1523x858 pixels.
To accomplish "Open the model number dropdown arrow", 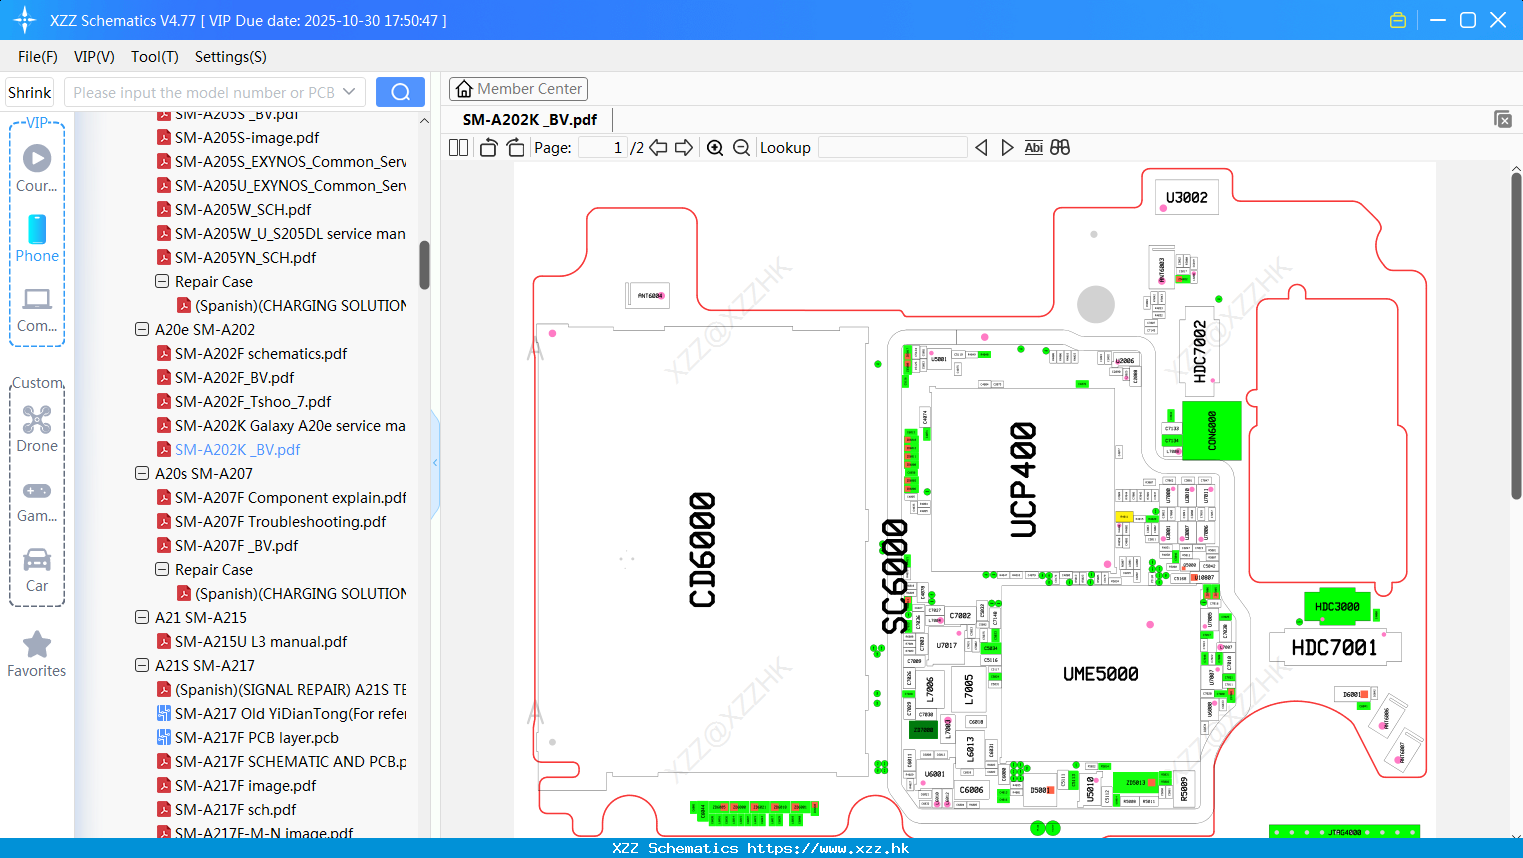I will [349, 92].
